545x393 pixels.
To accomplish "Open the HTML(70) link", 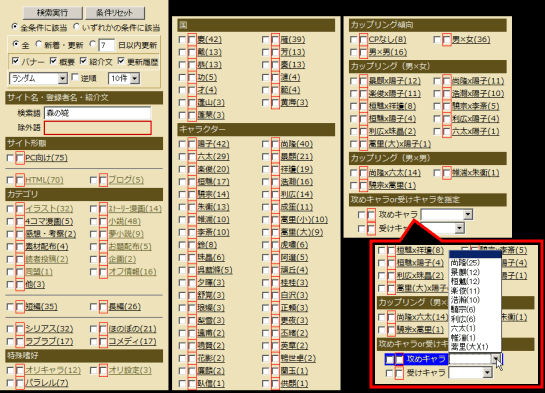I will click(44, 180).
